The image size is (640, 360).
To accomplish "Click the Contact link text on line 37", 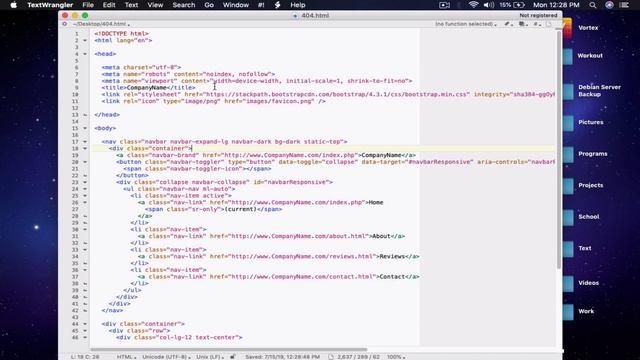I will pyautogui.click(x=392, y=276).
